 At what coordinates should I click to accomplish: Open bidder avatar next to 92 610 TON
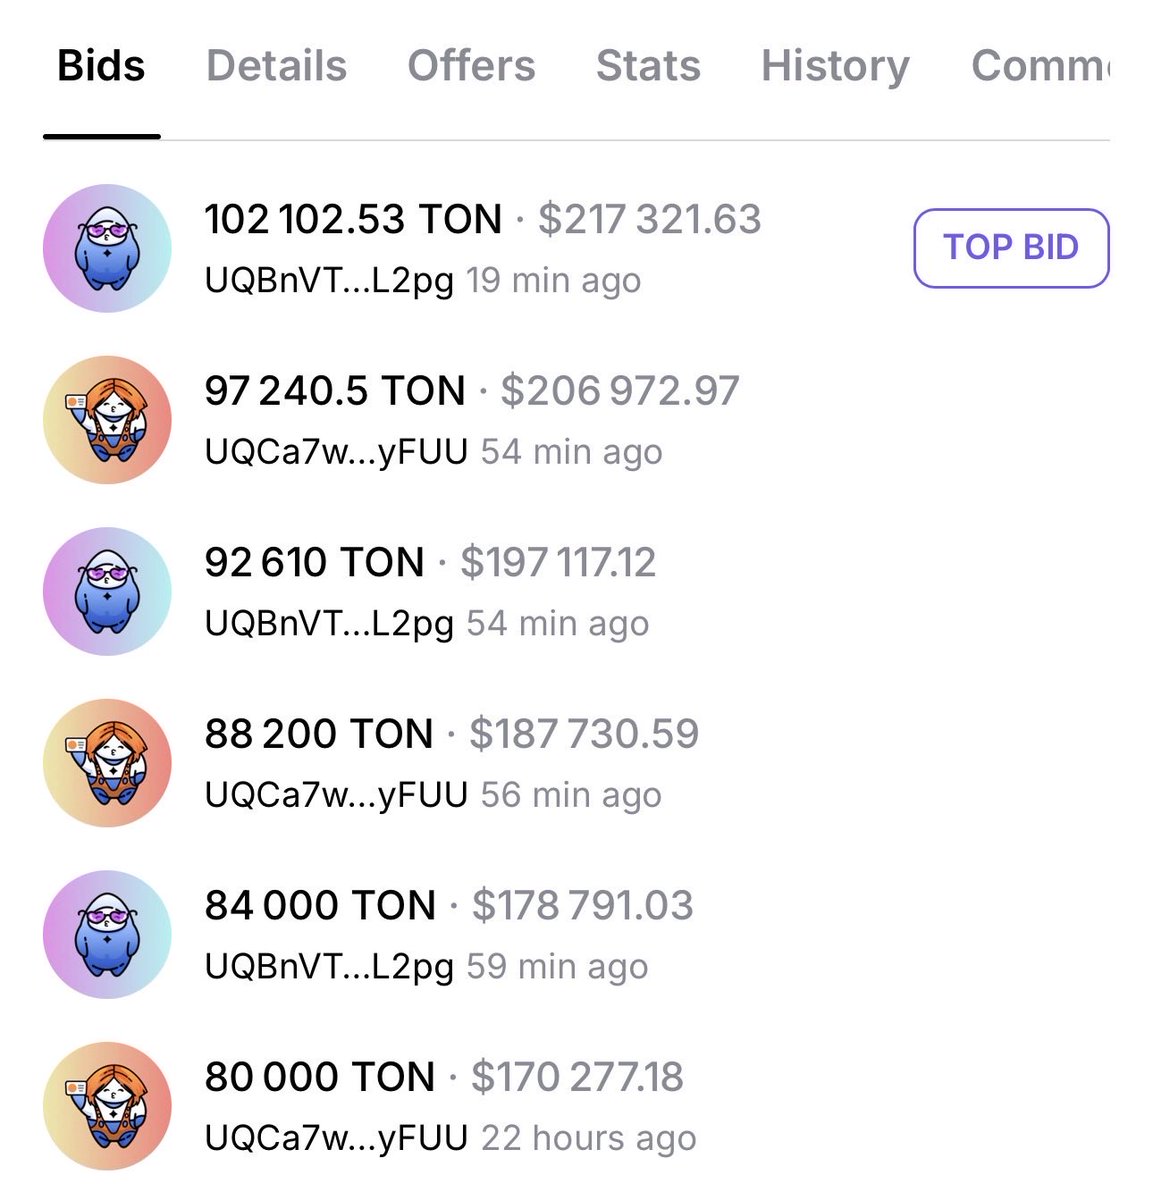click(x=107, y=591)
